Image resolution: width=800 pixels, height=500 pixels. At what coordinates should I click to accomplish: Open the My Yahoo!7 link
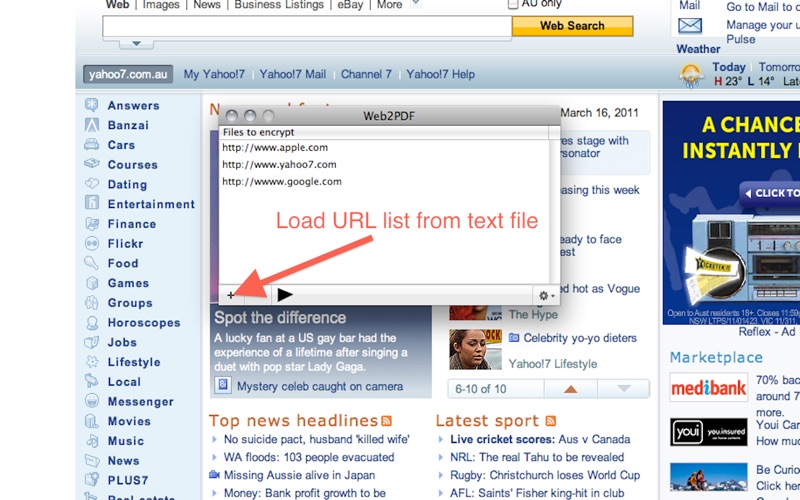point(214,74)
